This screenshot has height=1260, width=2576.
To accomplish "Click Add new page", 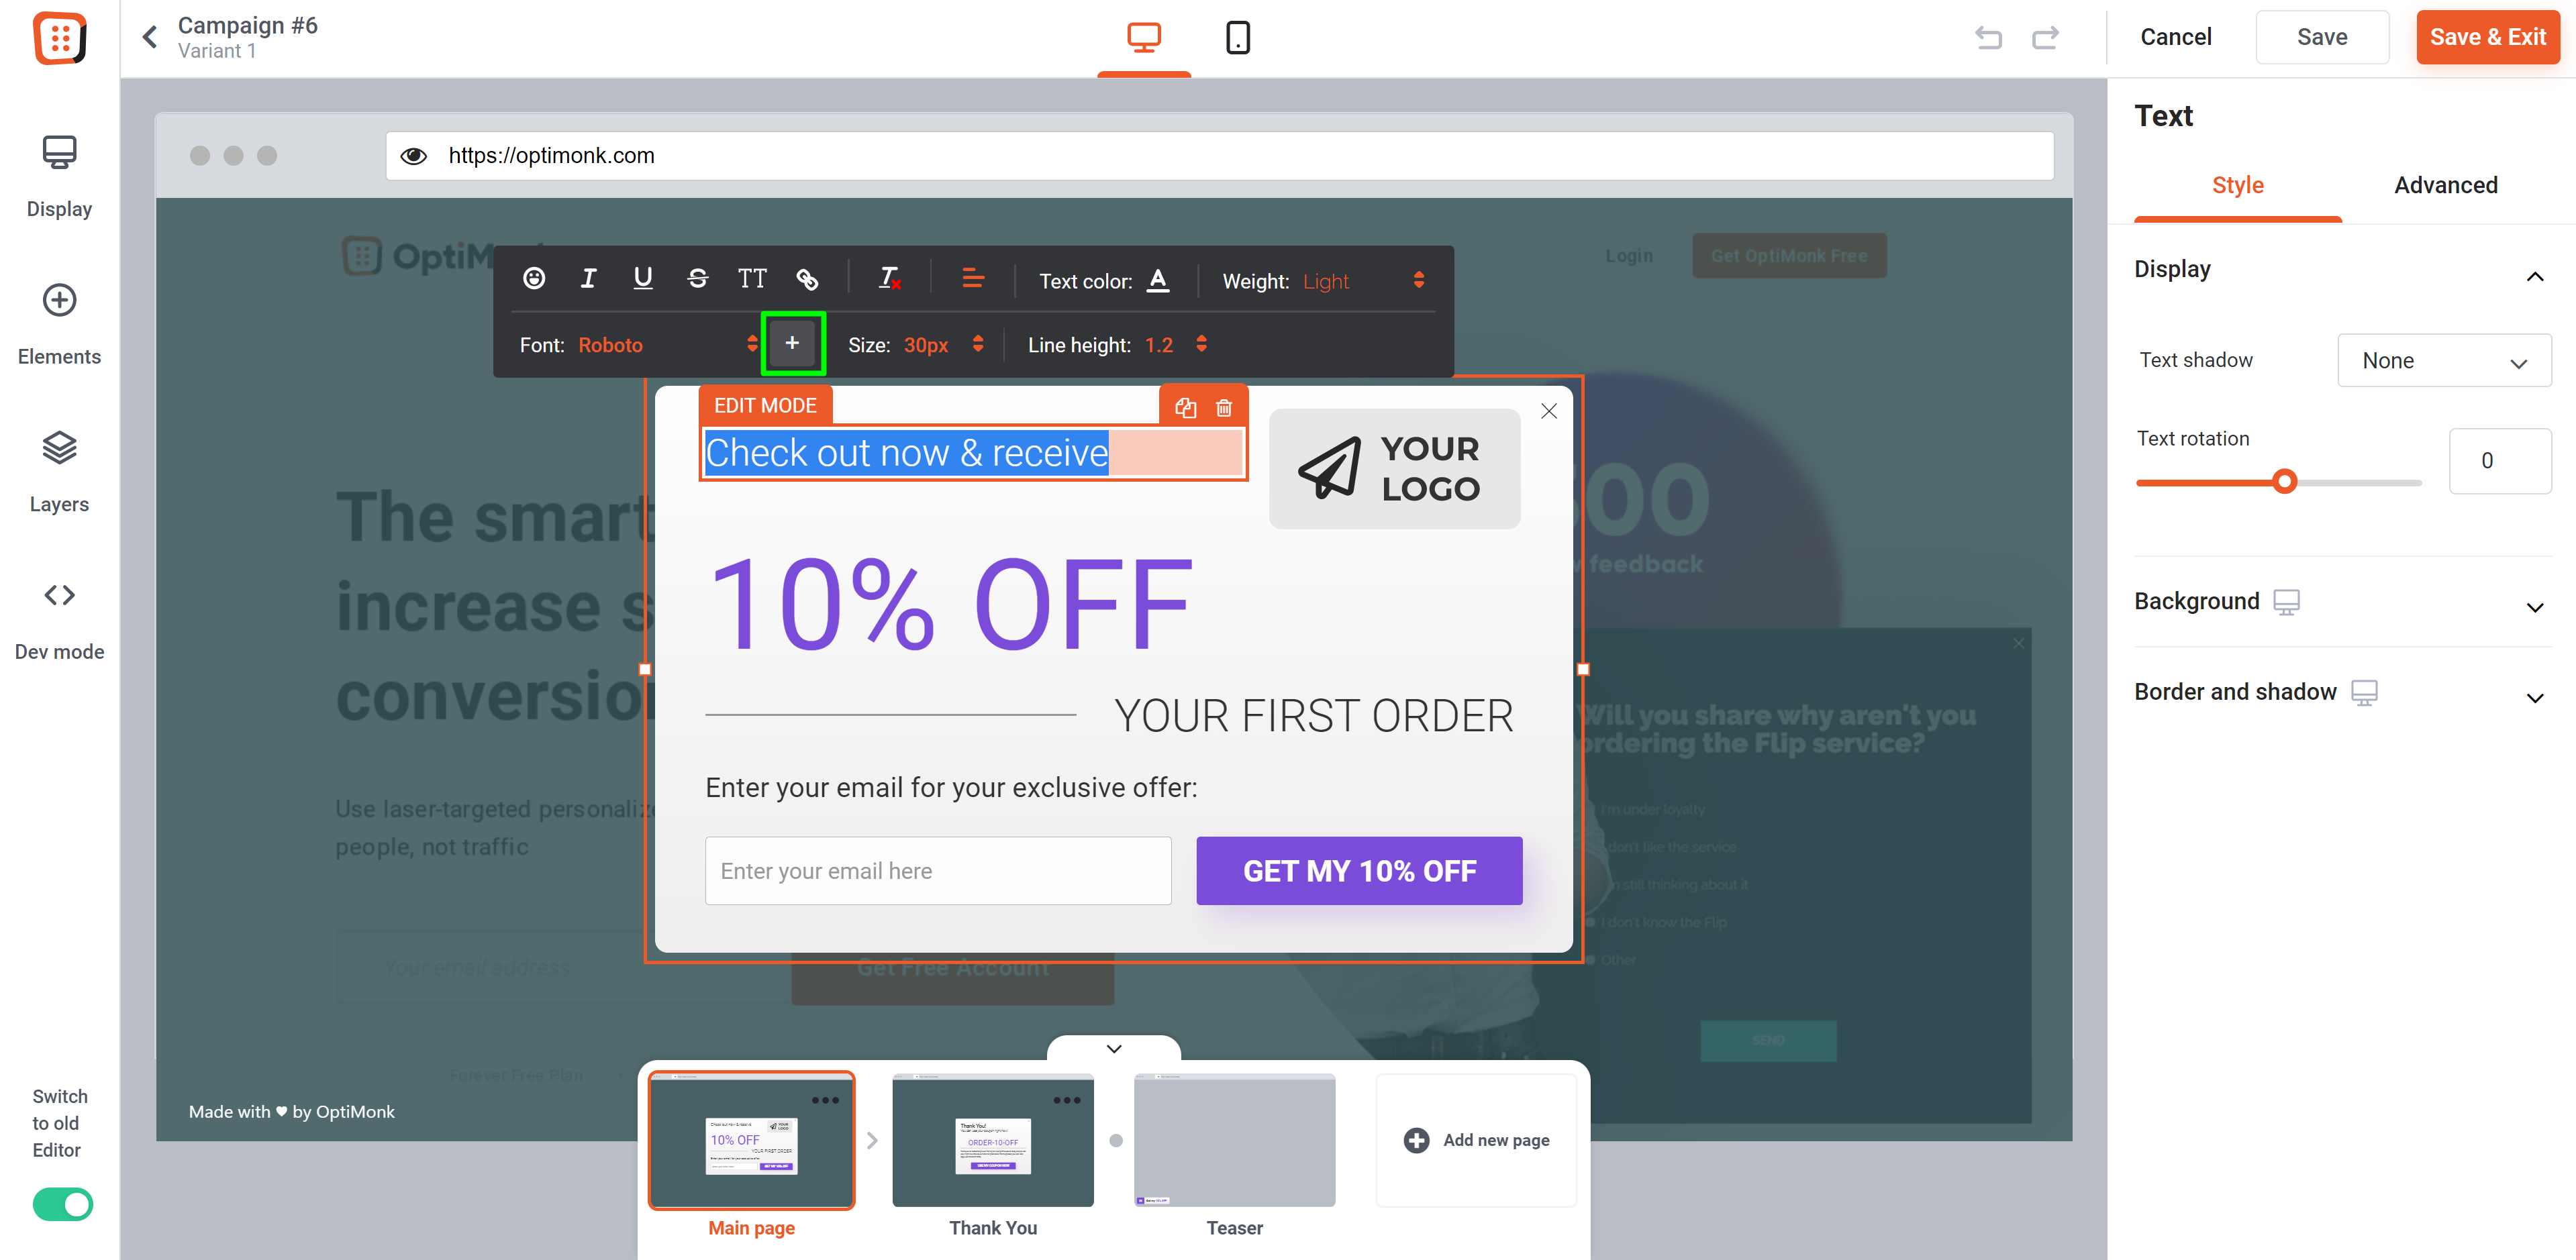I will click(x=1476, y=1140).
